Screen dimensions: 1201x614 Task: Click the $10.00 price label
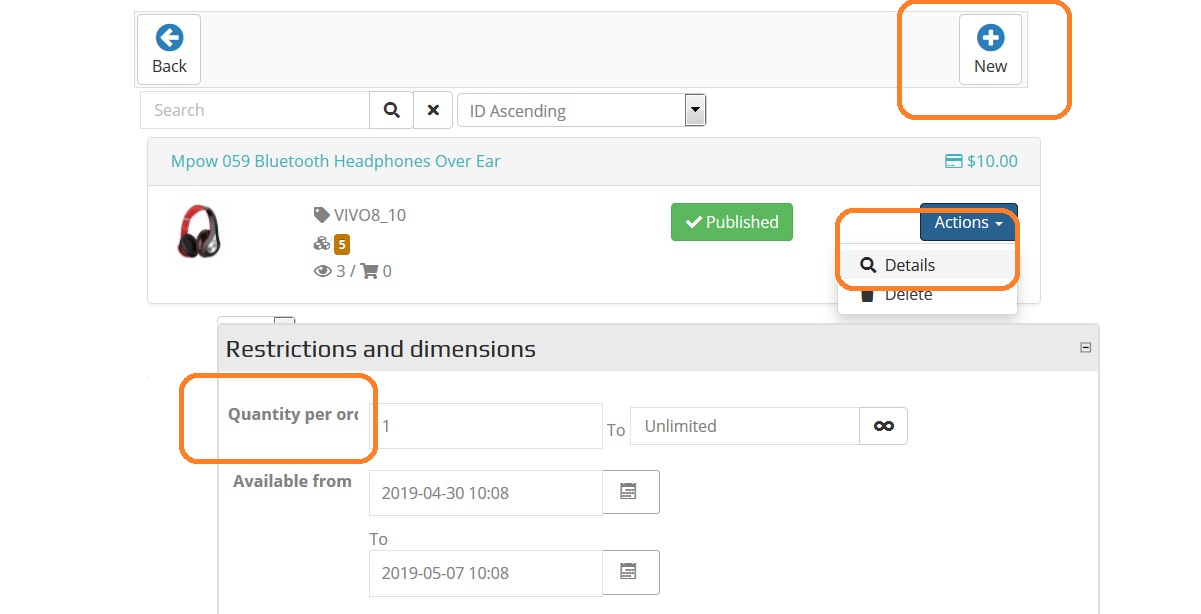point(981,161)
